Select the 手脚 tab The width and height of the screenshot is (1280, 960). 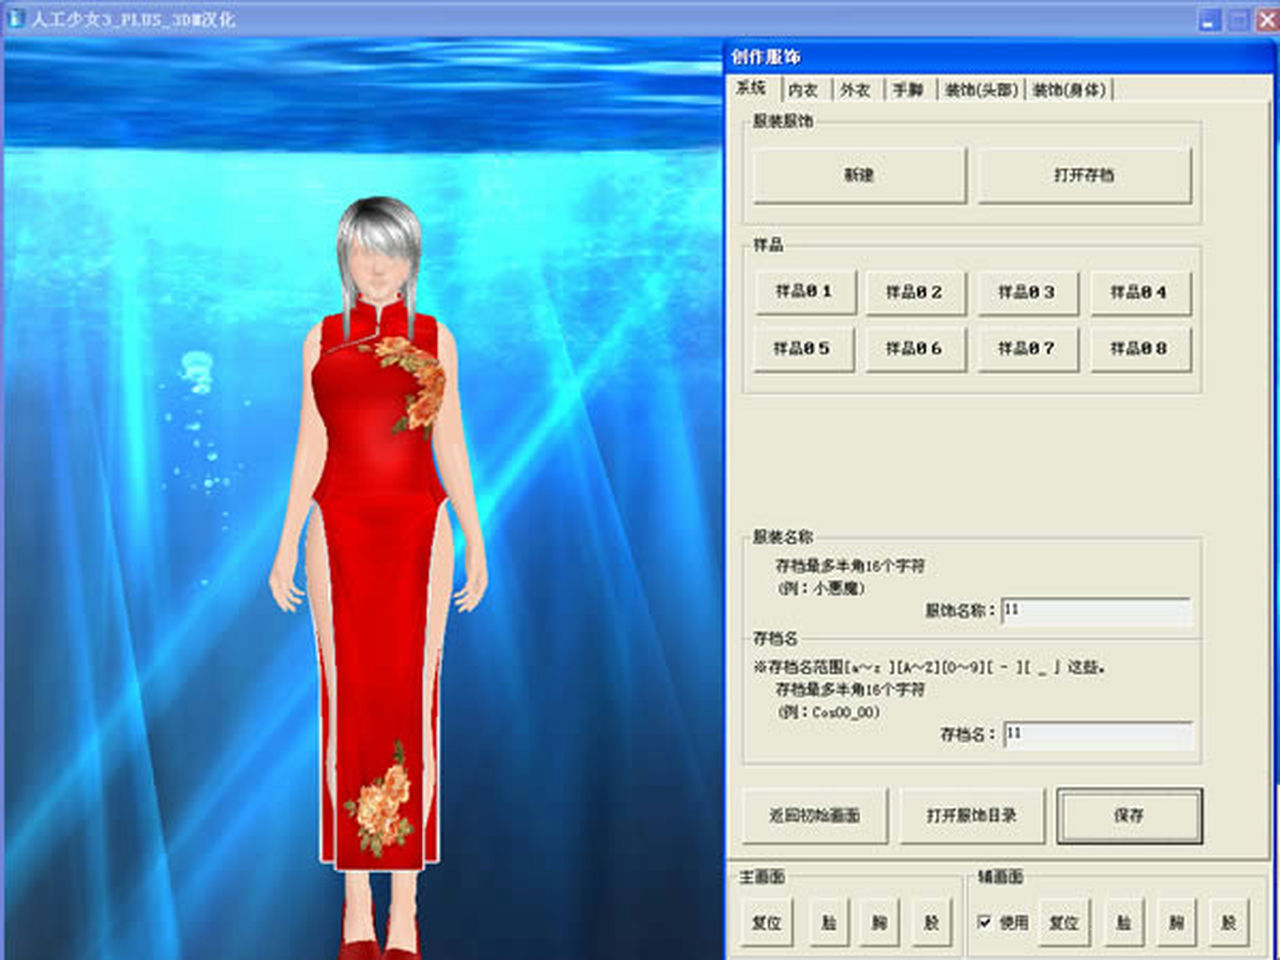point(908,90)
